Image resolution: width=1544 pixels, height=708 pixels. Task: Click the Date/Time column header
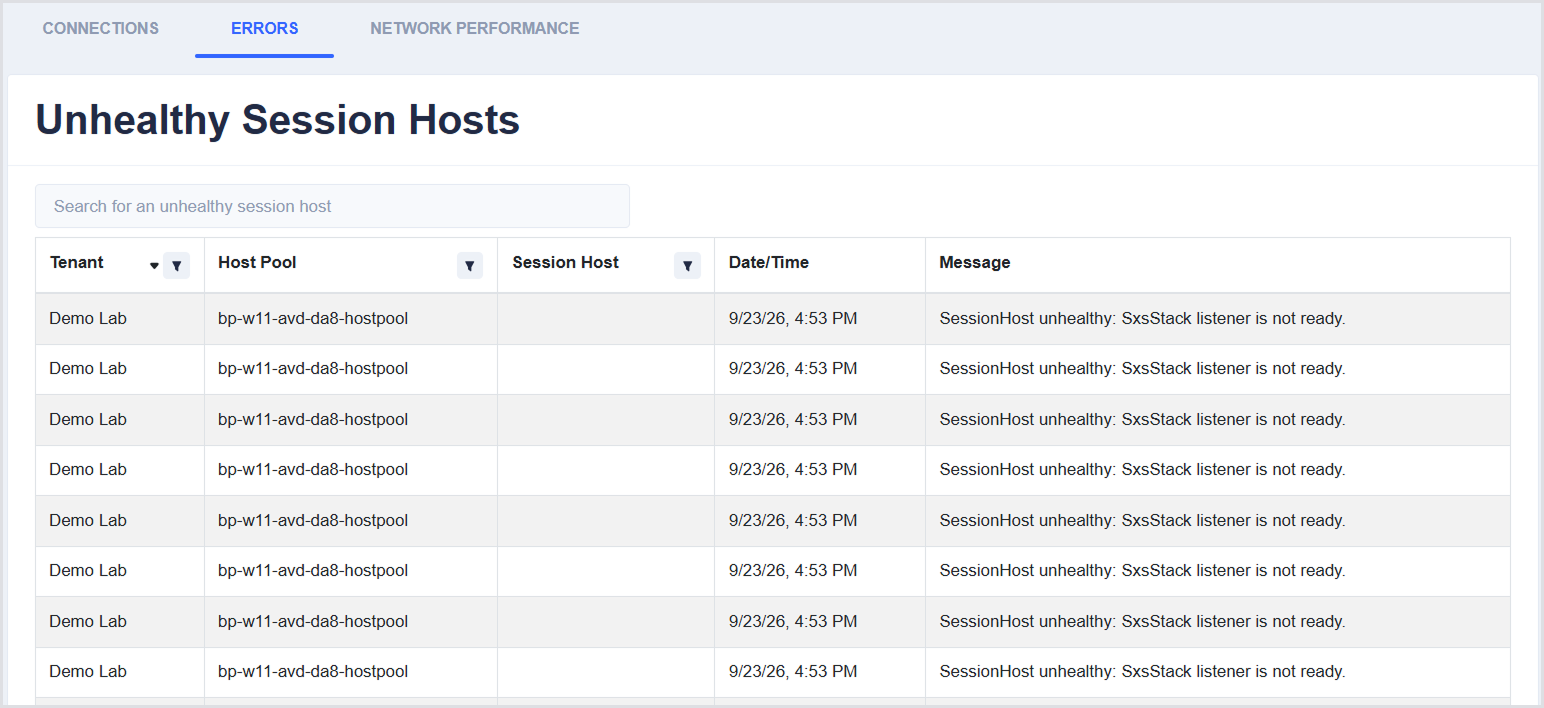point(769,262)
